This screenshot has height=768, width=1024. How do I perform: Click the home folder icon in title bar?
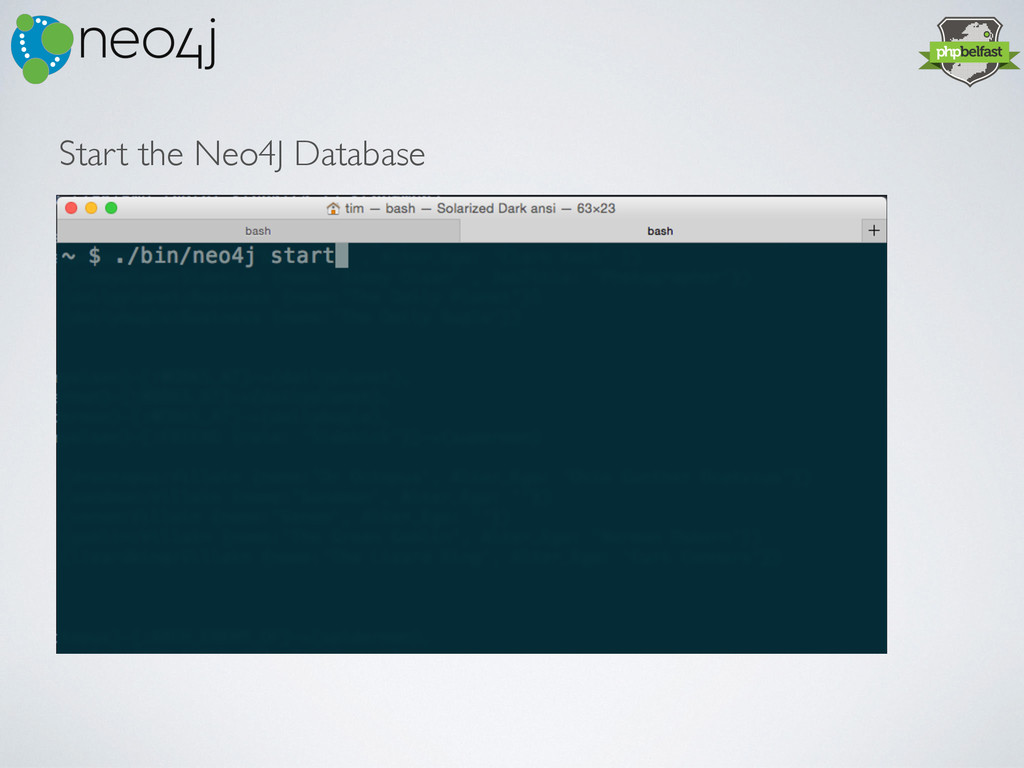333,208
